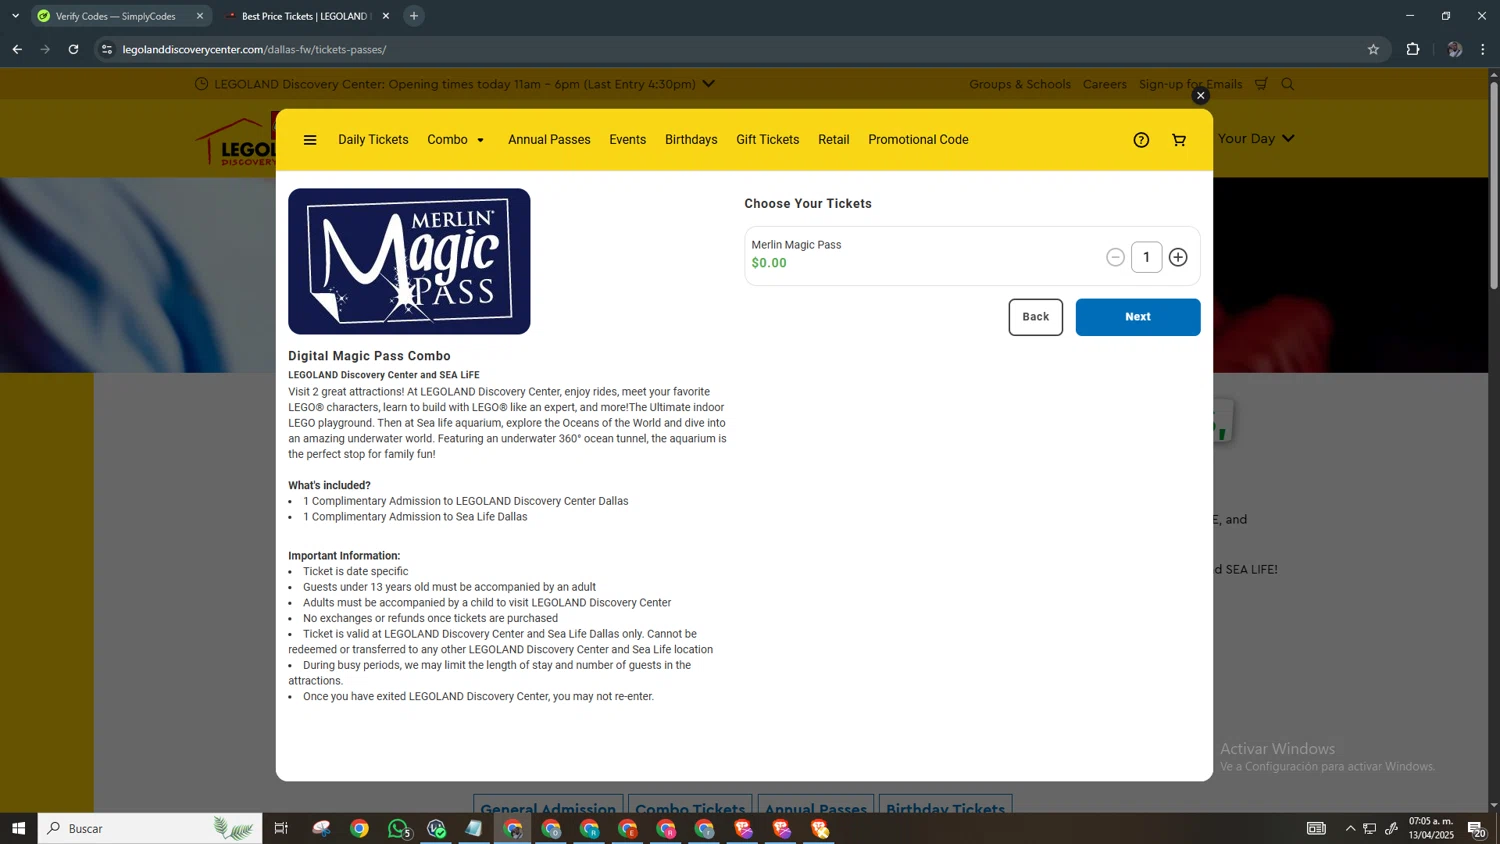Open a new browser tab

tap(414, 16)
